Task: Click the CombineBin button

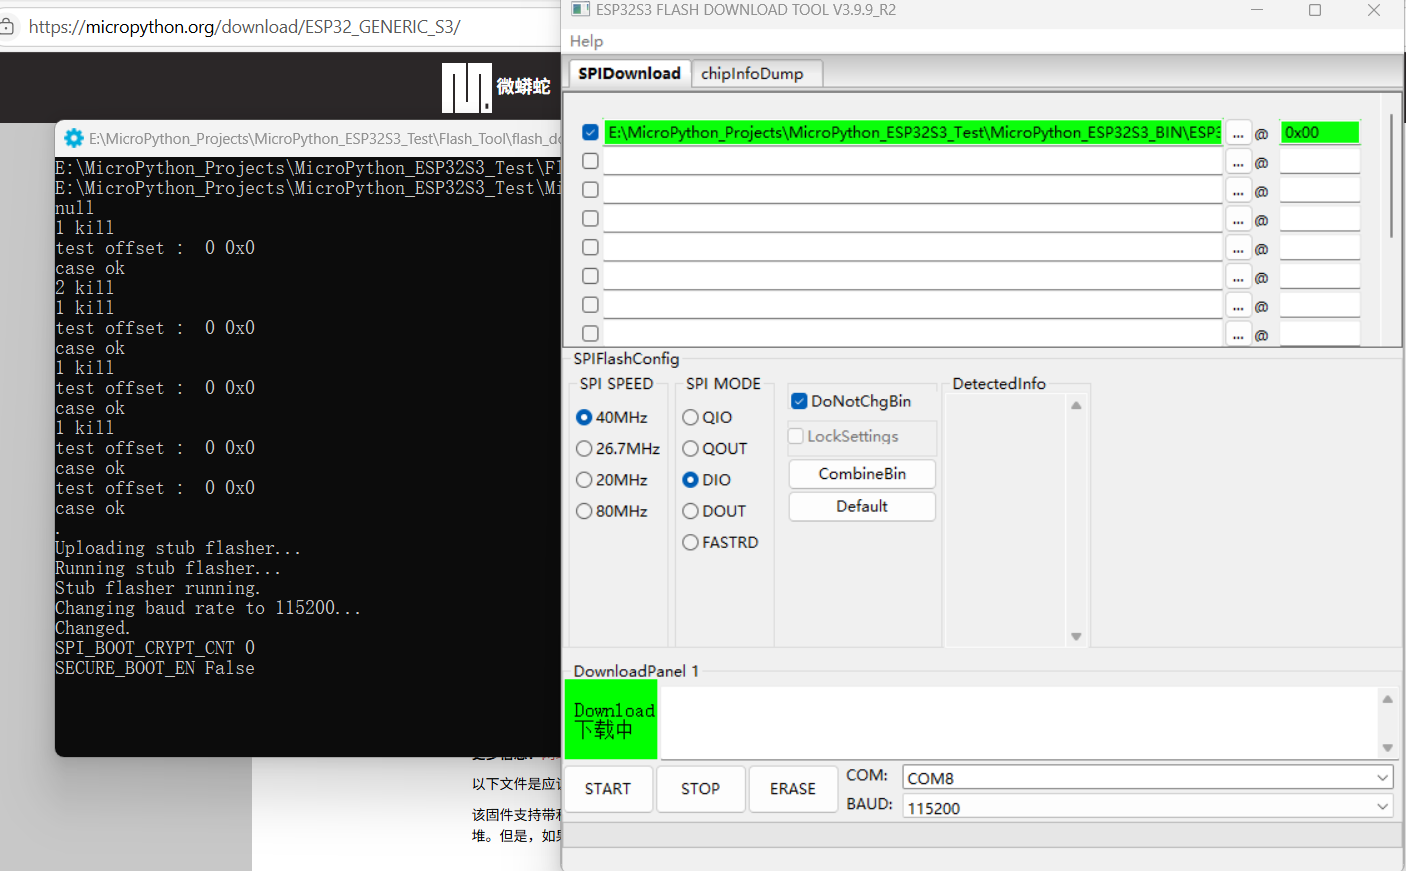Action: [862, 473]
